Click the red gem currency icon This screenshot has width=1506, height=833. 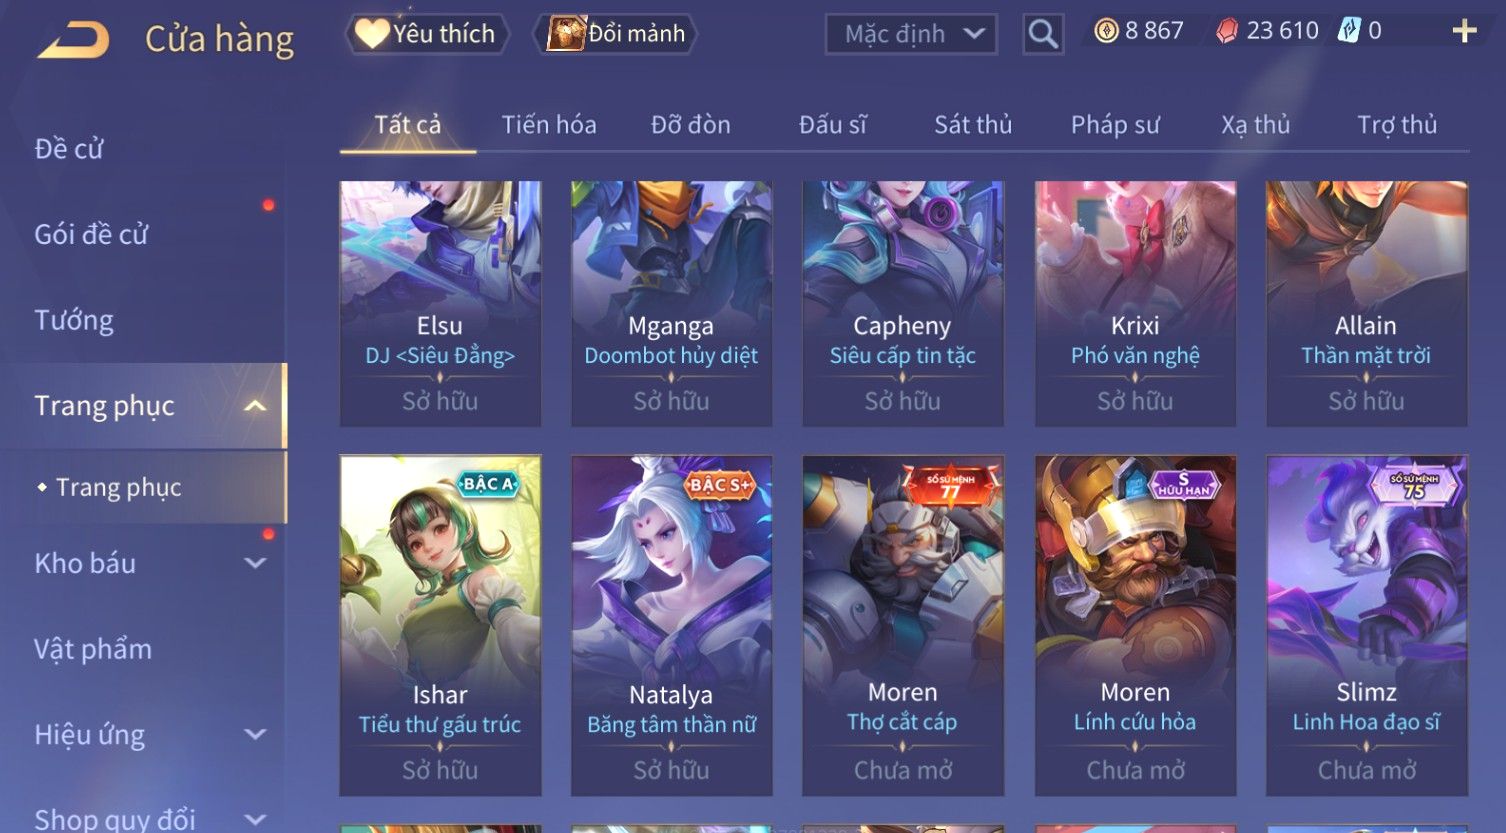(x=1227, y=32)
